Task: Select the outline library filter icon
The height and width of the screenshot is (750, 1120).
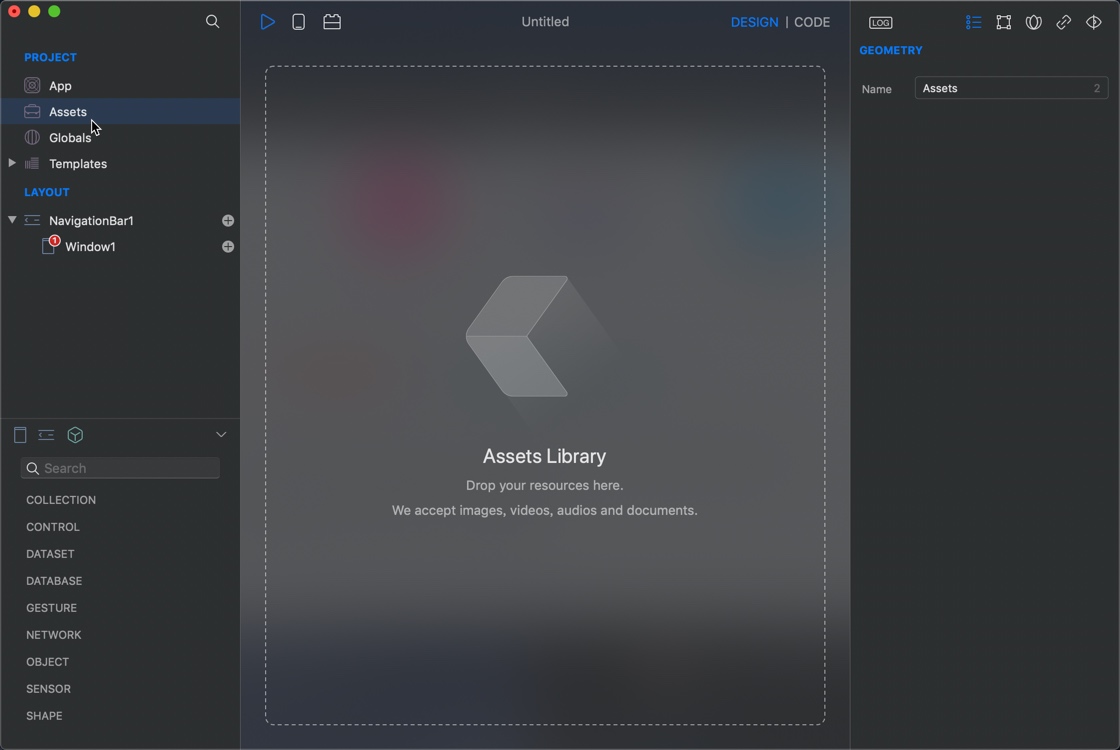Action: tap(46, 435)
